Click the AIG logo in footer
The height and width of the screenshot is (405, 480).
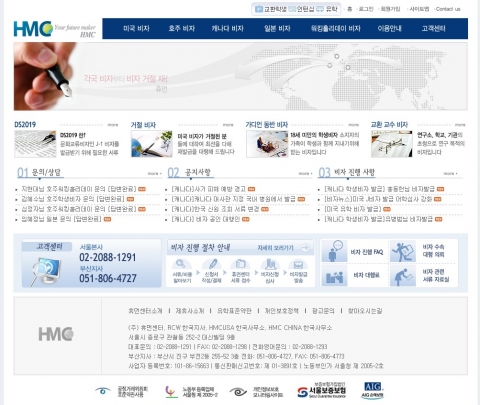click(373, 390)
